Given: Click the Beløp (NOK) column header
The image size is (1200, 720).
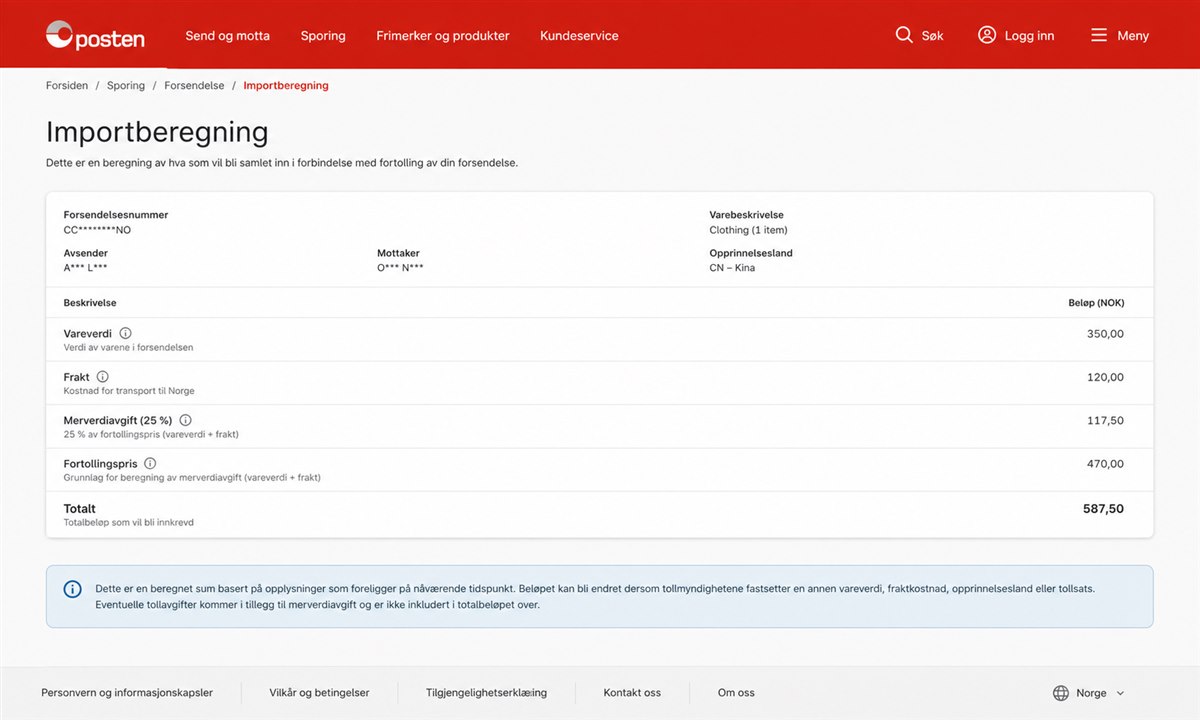Looking at the screenshot, I should coord(1096,303).
